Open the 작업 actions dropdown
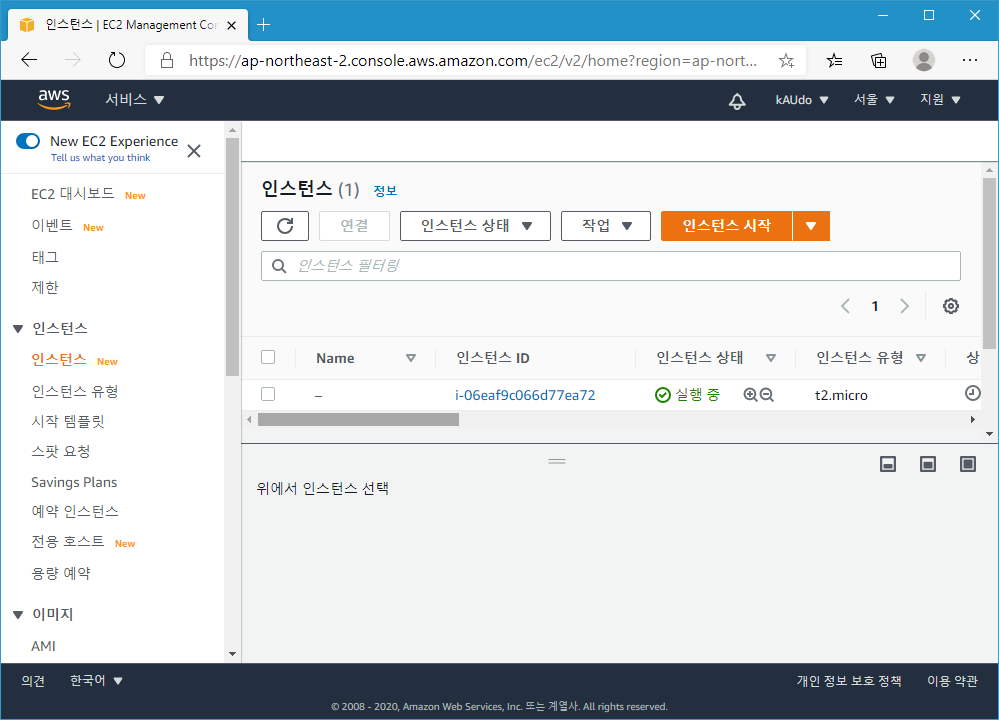 pos(606,226)
